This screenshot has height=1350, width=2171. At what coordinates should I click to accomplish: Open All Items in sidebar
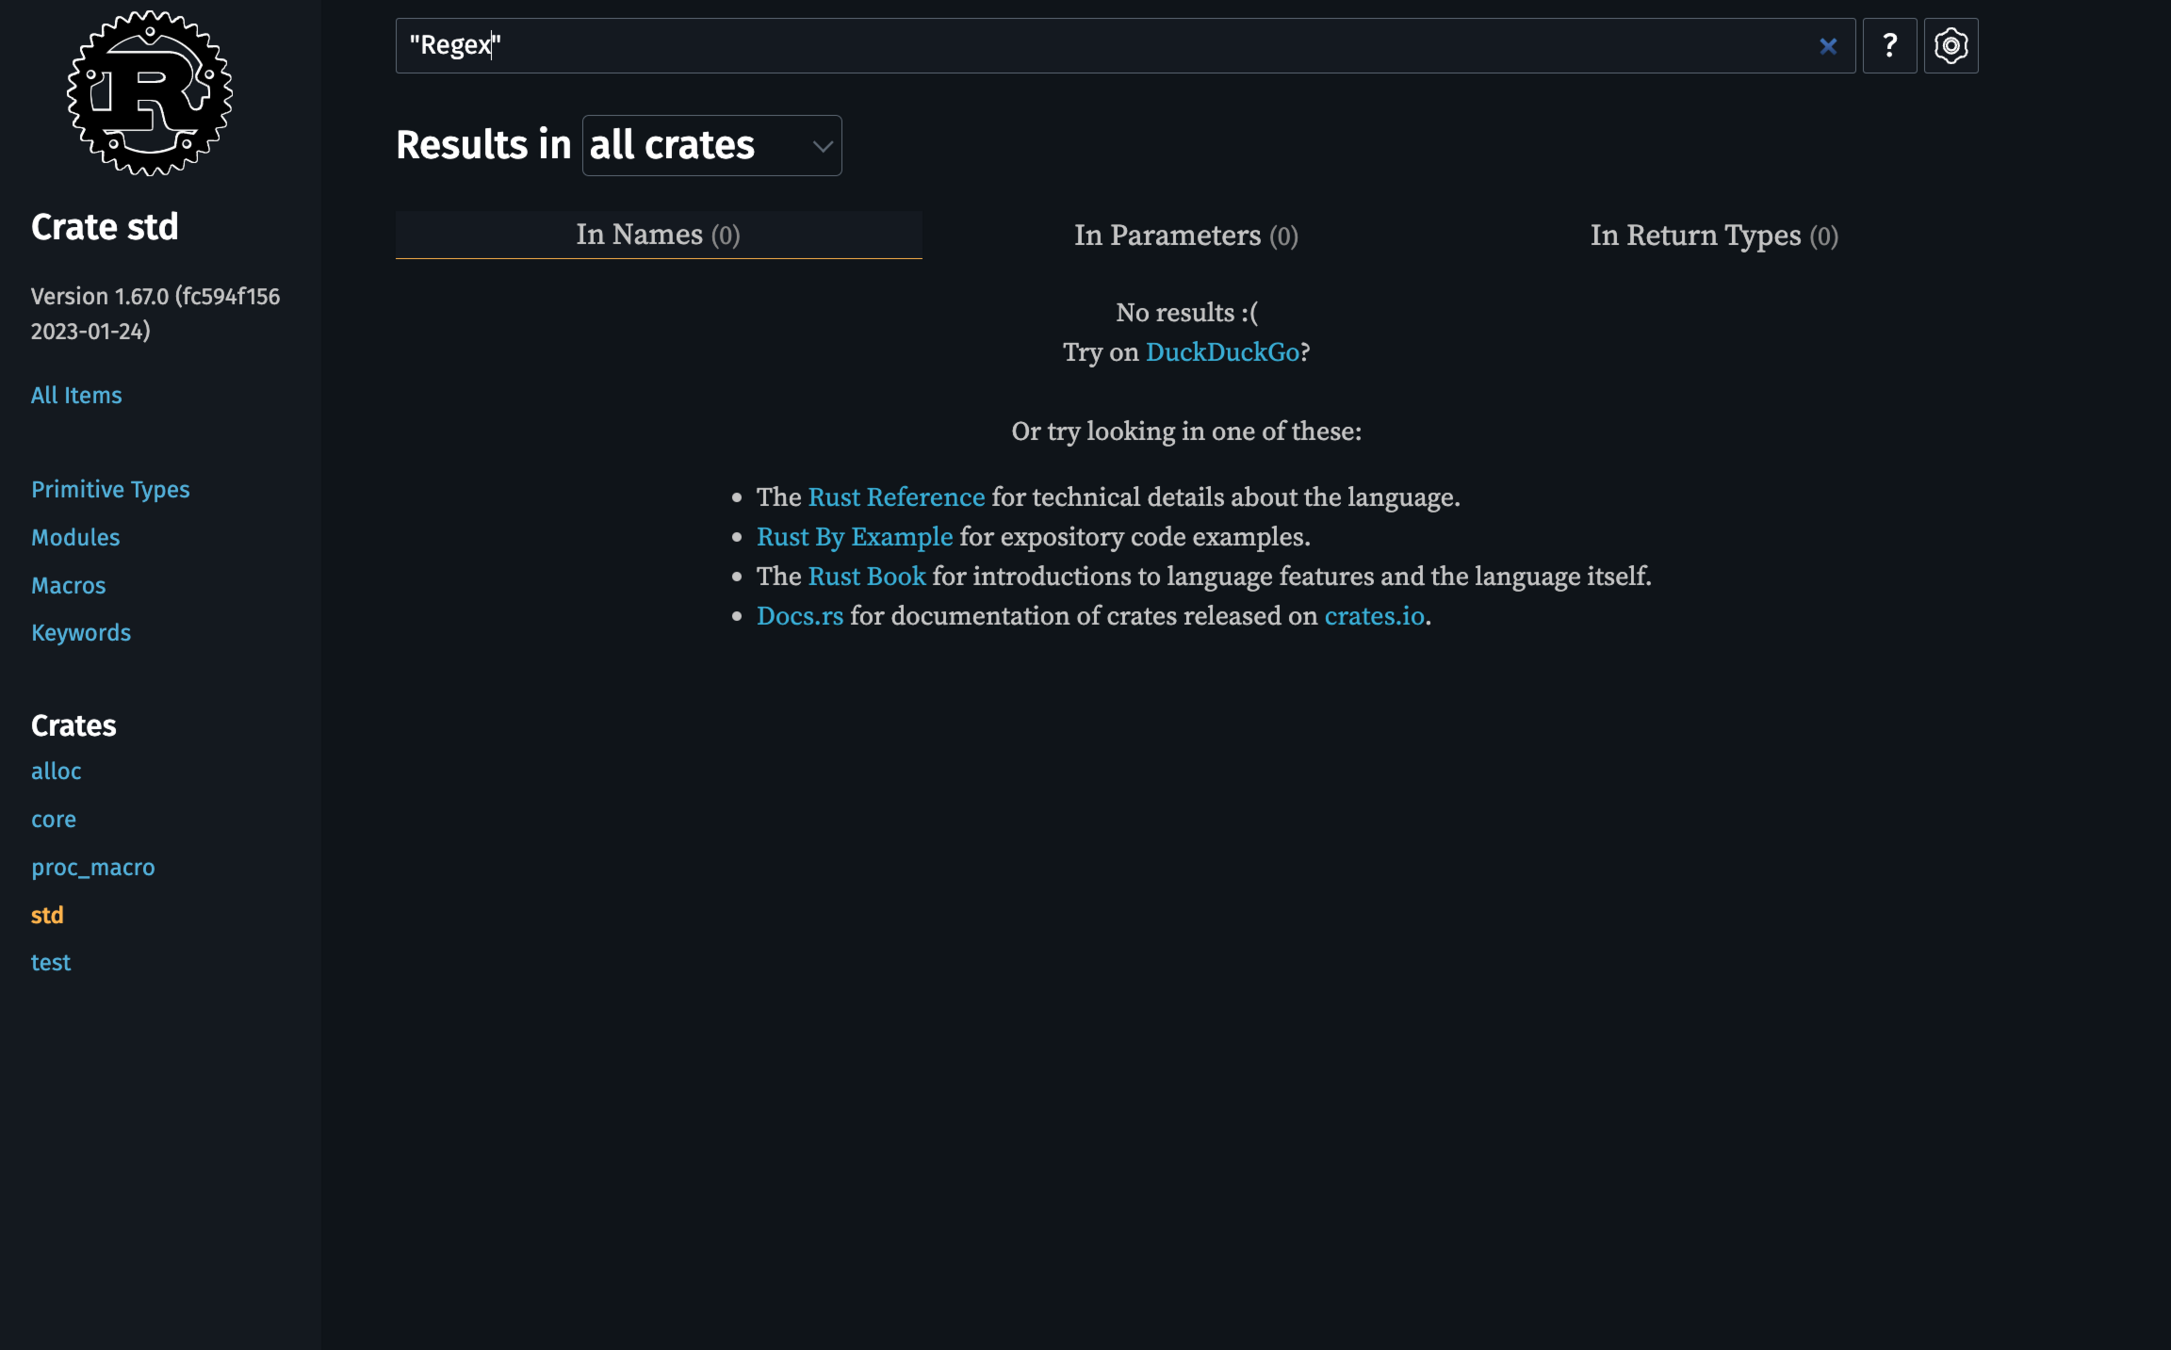pyautogui.click(x=76, y=395)
